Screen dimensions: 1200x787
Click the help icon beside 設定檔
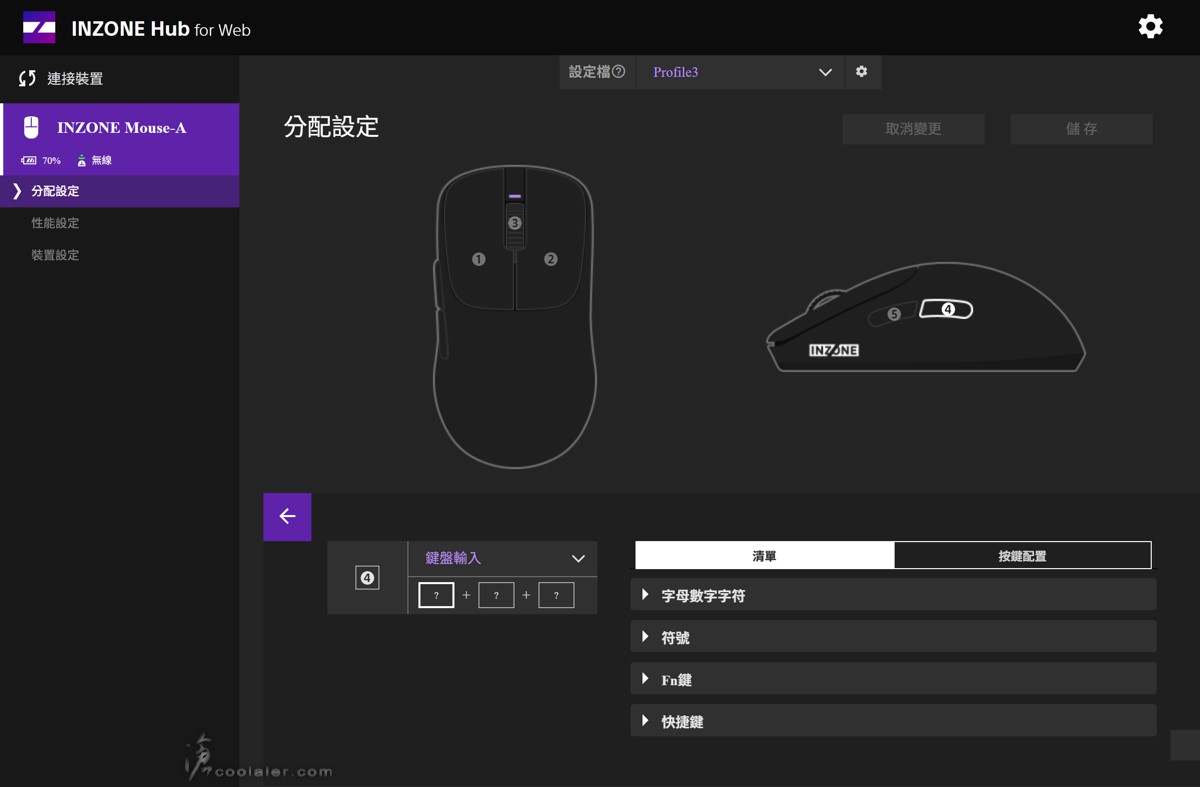point(618,72)
